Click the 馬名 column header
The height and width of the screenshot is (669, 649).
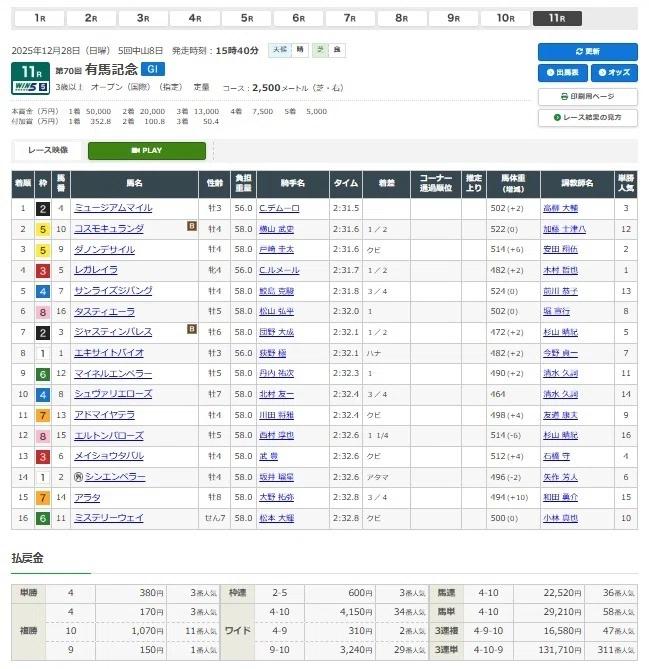(x=134, y=183)
